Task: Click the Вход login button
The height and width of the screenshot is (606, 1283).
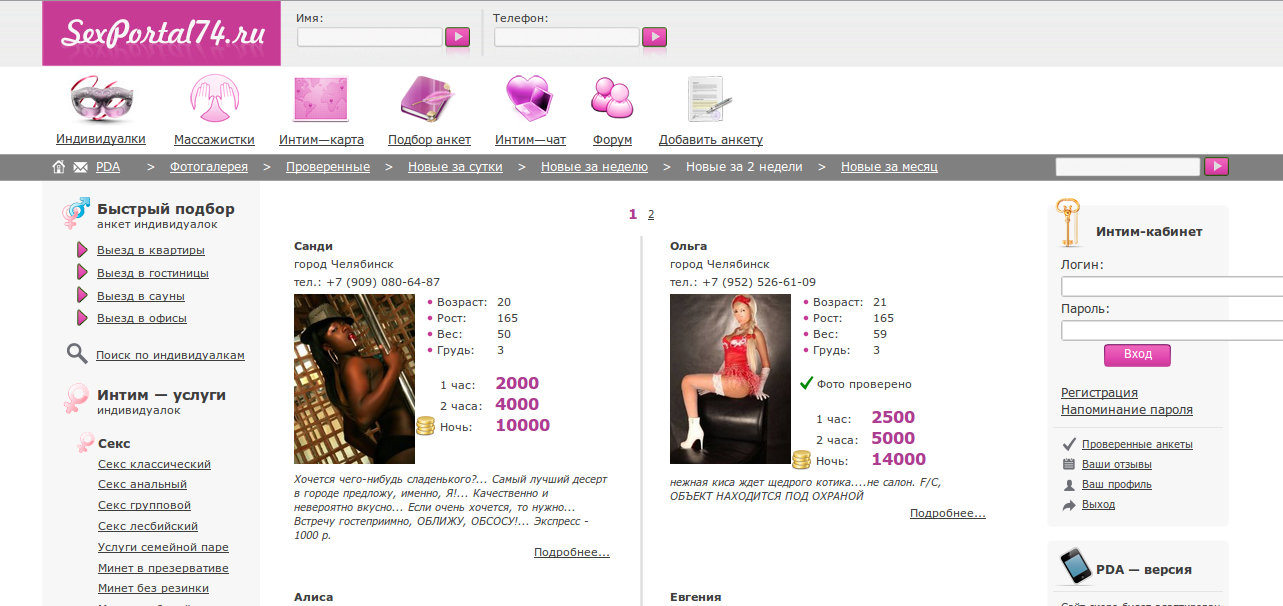Action: tap(1137, 354)
